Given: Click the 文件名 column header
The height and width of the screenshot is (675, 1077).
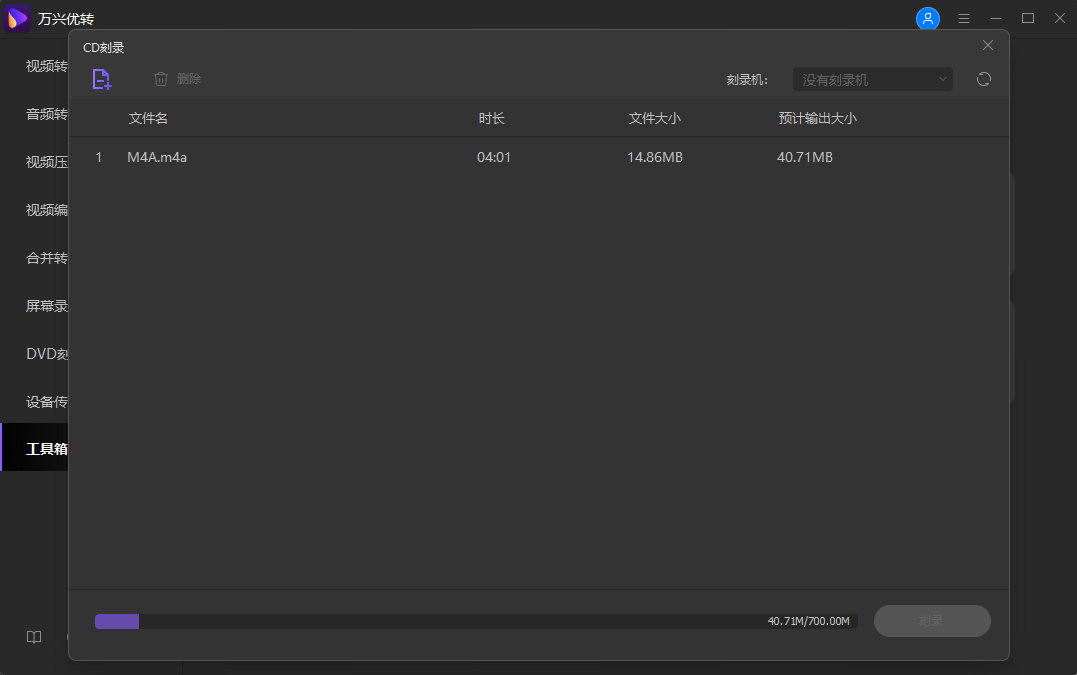Looking at the screenshot, I should click(x=148, y=118).
